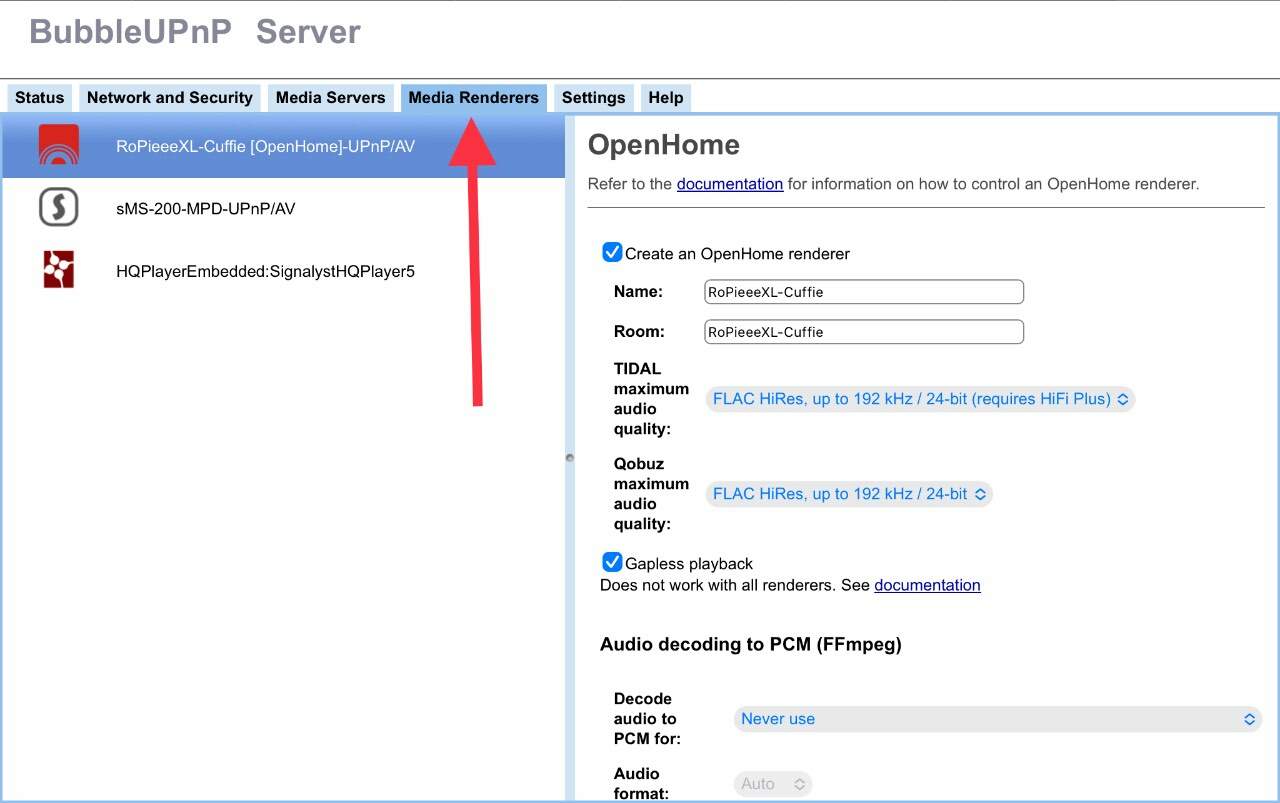Open the Audio format dropdown
The image size is (1280, 803).
pos(772,784)
